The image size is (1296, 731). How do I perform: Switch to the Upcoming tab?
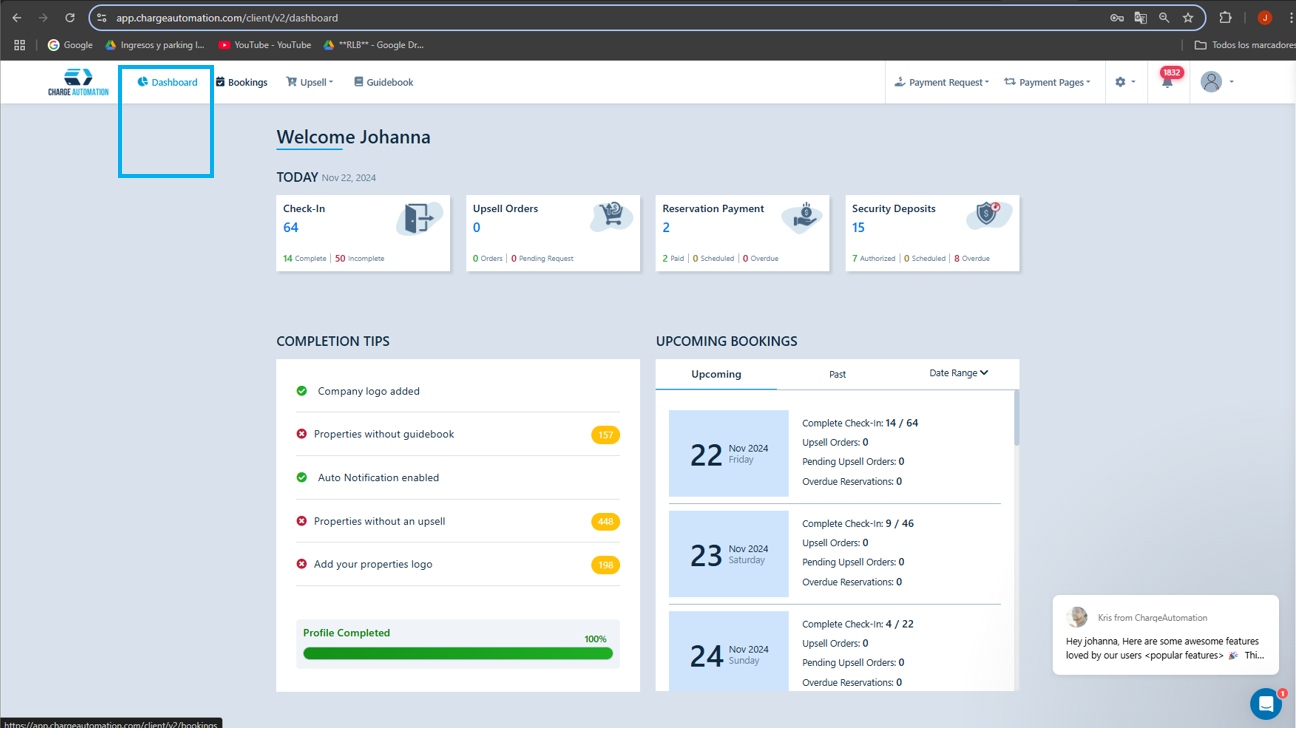click(x=716, y=374)
